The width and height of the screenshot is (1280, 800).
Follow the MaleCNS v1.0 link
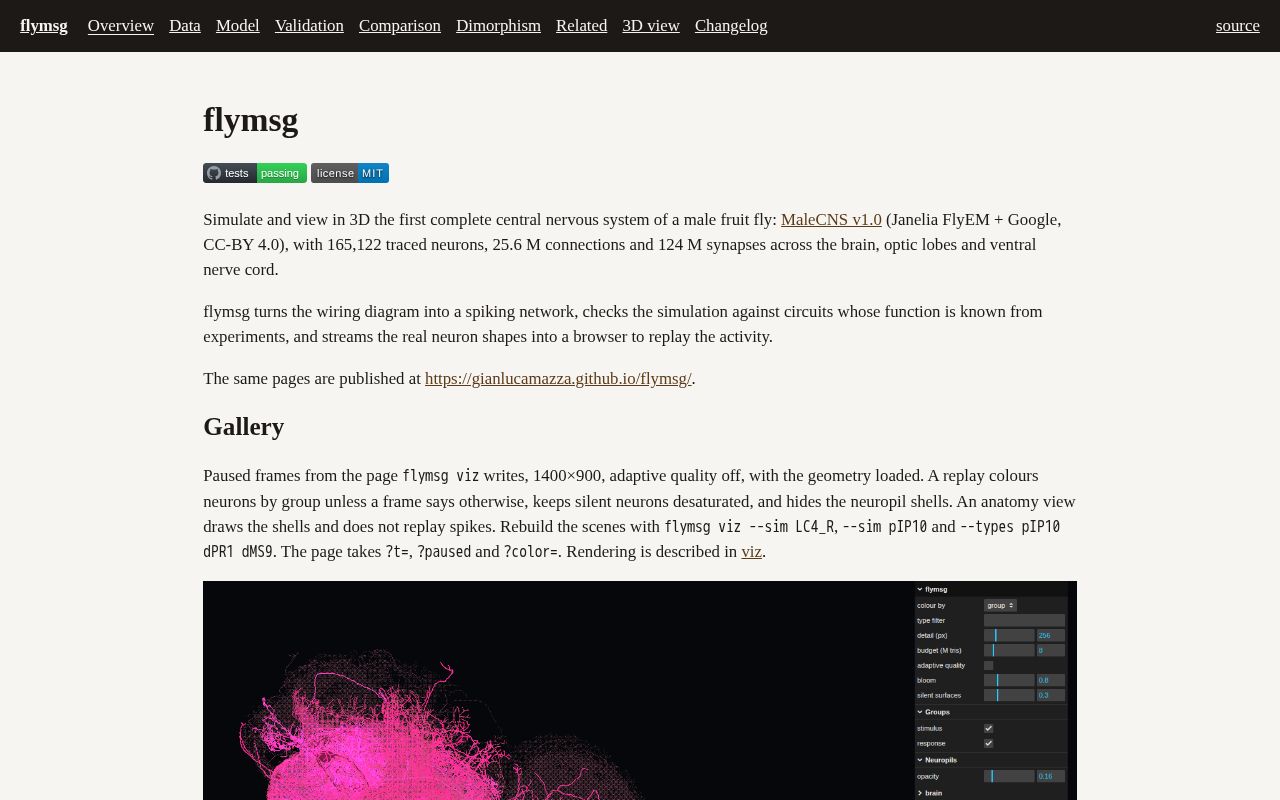831,220
